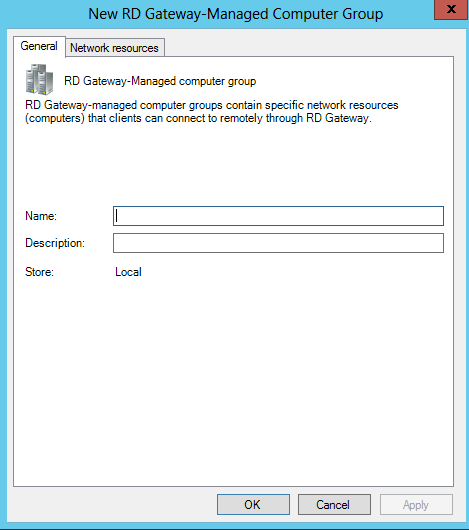
Task: Click the line starting "(computers) that clients can connect"
Action: pos(198,118)
